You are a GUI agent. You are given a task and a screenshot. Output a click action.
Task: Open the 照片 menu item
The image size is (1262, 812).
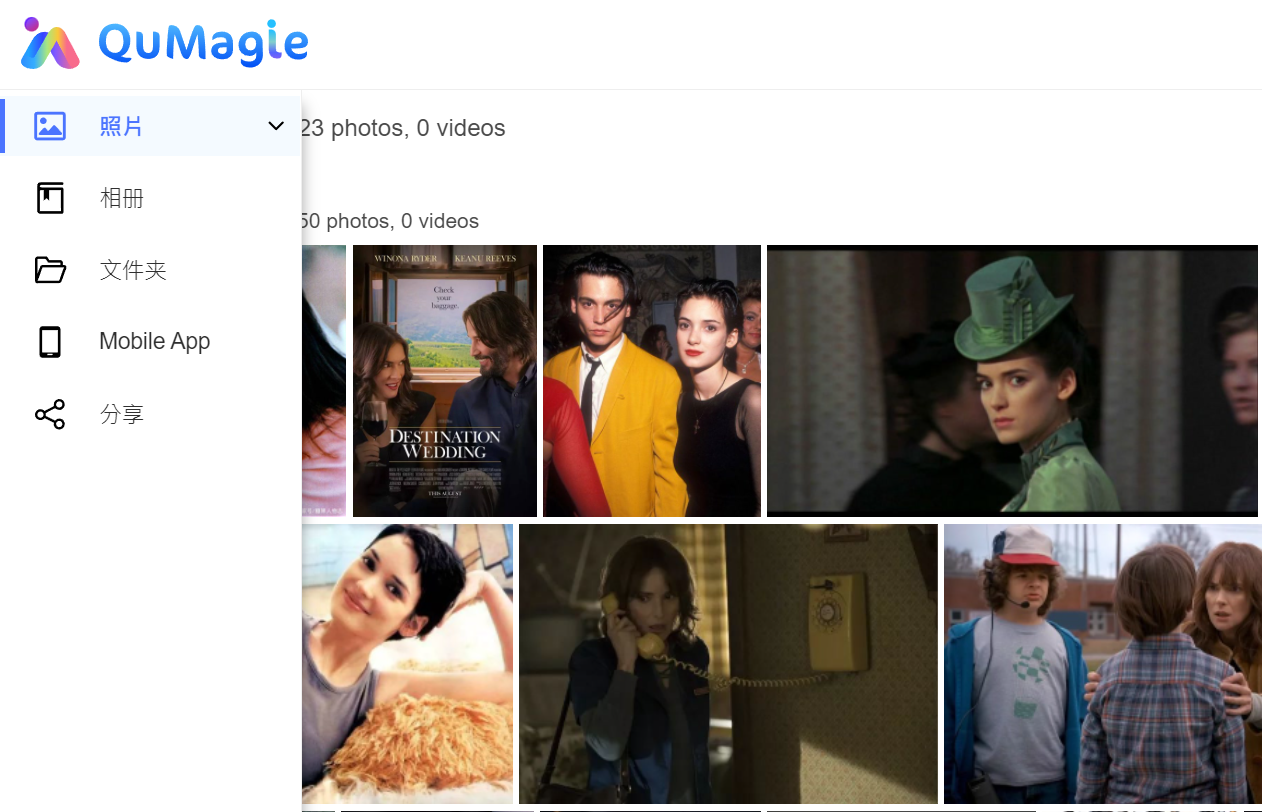tap(151, 126)
